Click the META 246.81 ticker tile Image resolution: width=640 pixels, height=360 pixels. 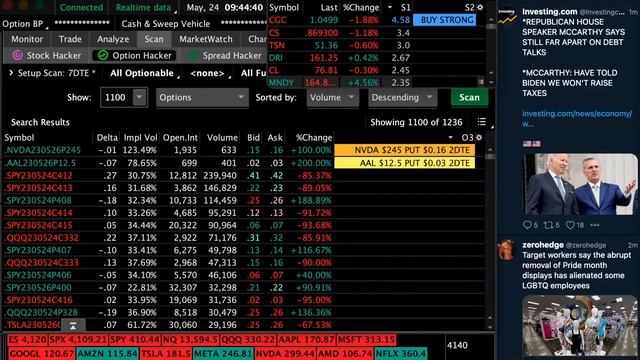[x=223, y=353]
